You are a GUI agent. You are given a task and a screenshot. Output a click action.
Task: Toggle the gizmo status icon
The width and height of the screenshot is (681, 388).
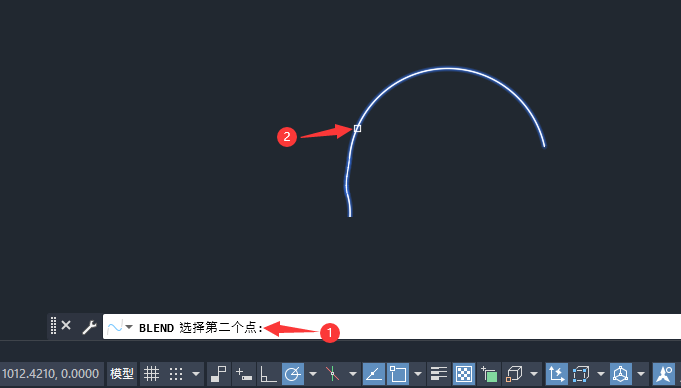coord(621,374)
